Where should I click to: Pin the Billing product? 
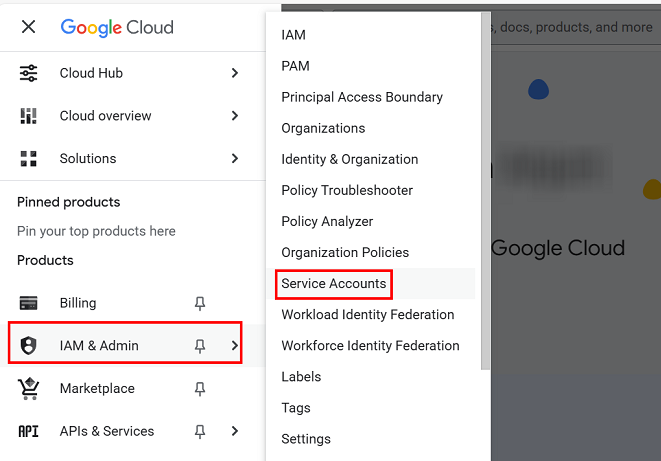point(200,303)
